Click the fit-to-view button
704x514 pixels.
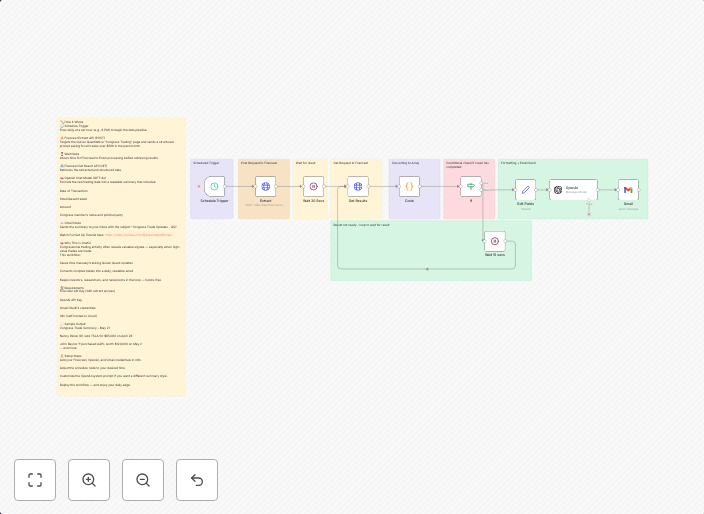pyautogui.click(x=35, y=480)
